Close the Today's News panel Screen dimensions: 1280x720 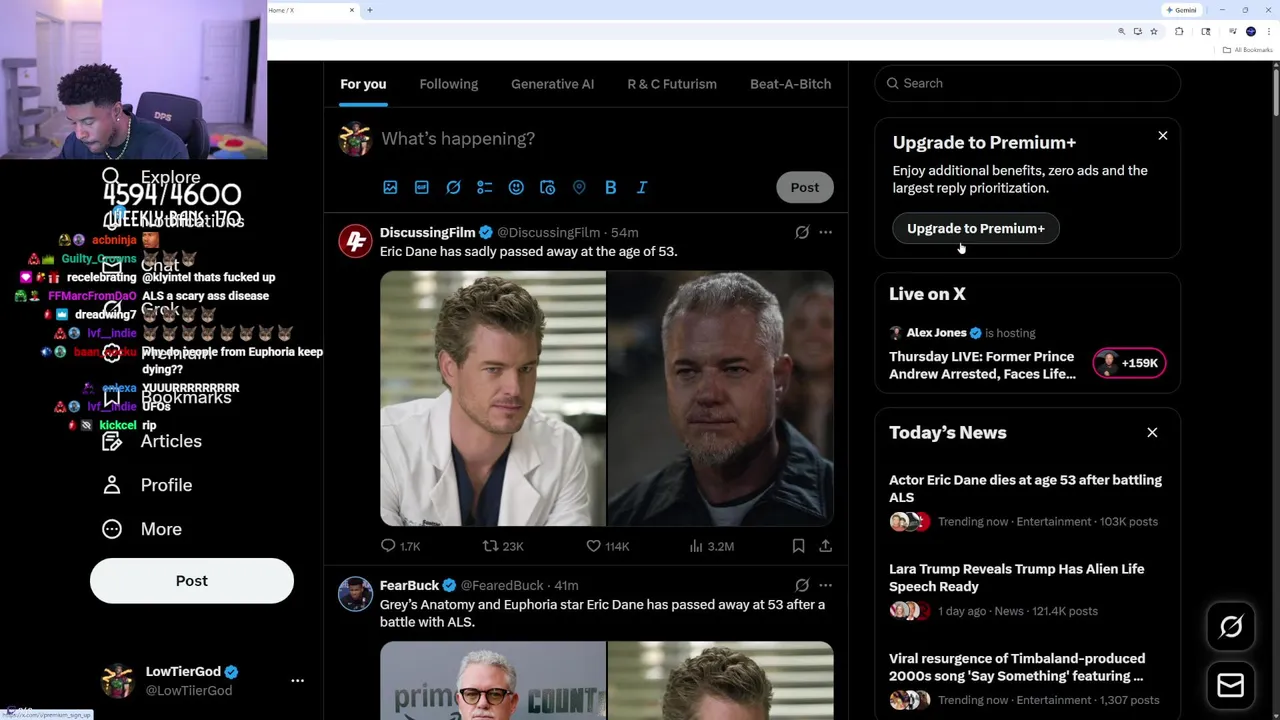1152,433
